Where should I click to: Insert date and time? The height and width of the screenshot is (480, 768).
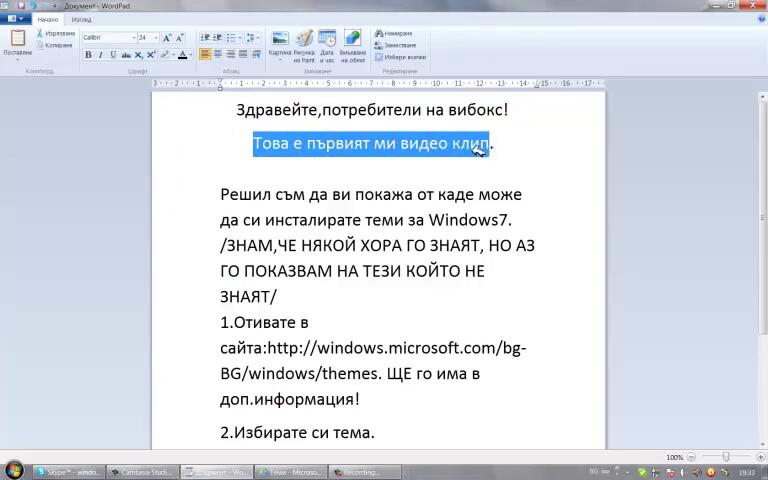click(x=327, y=39)
